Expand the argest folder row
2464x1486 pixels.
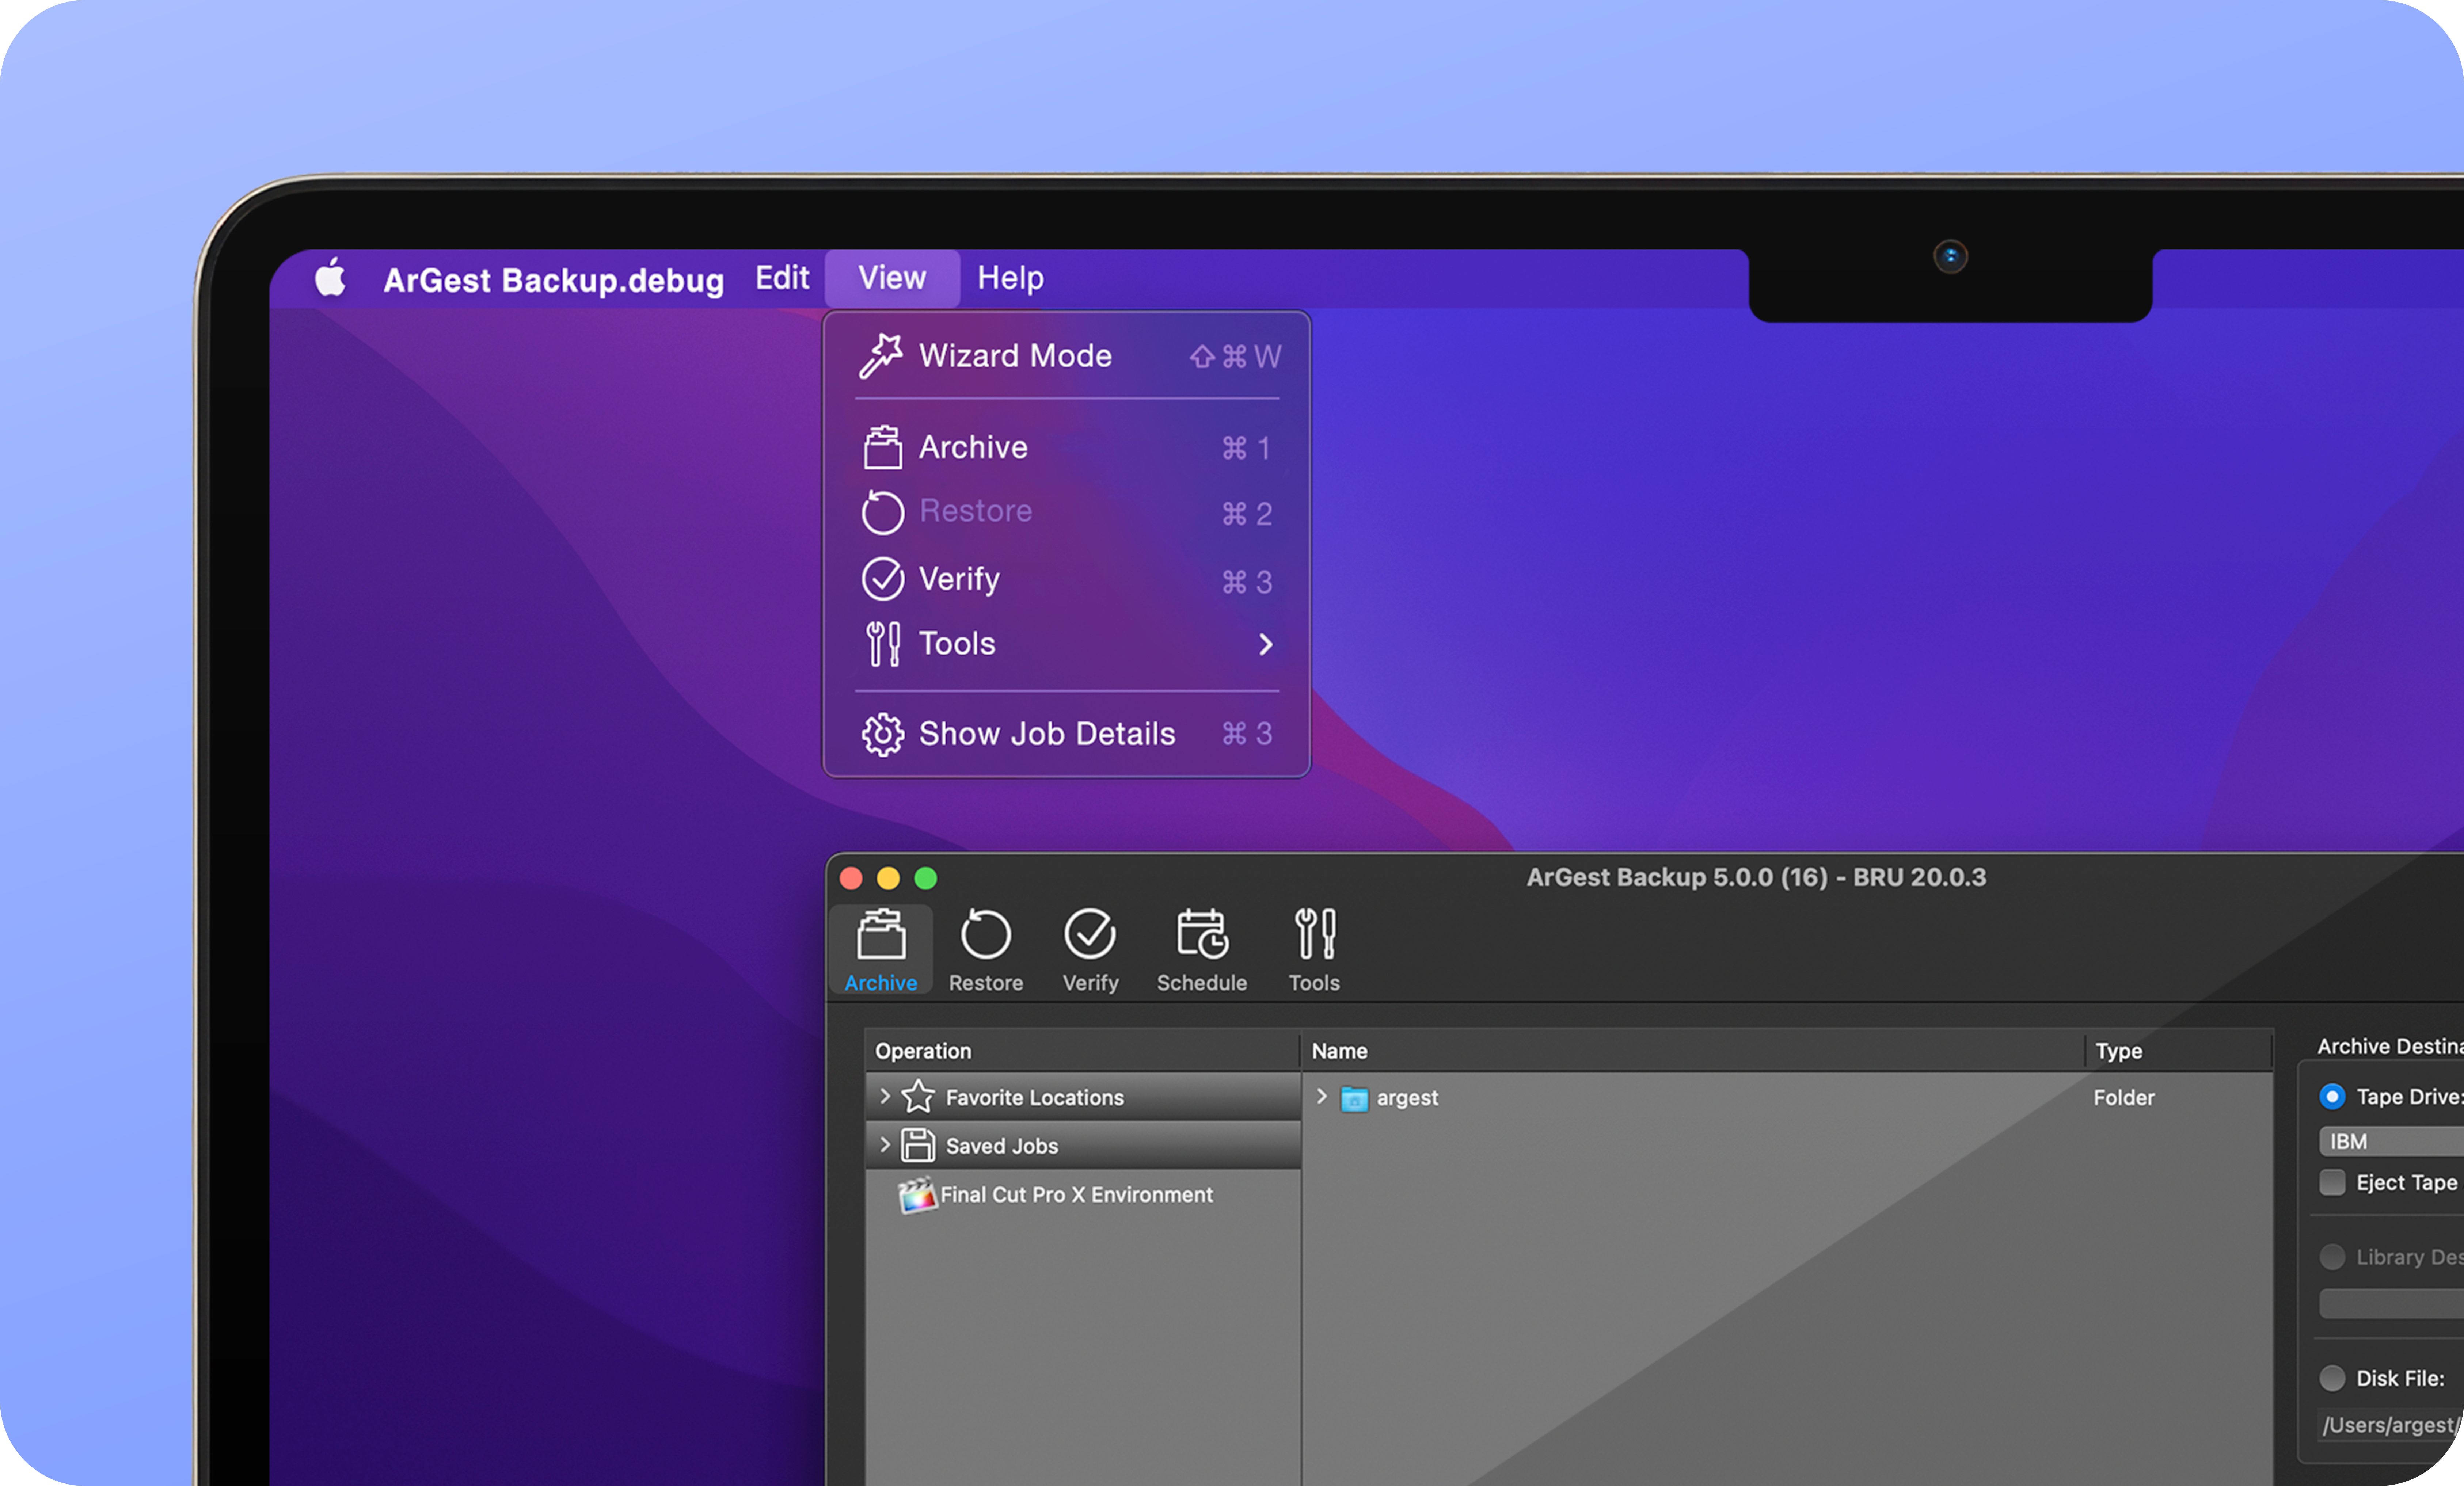(x=1321, y=1096)
